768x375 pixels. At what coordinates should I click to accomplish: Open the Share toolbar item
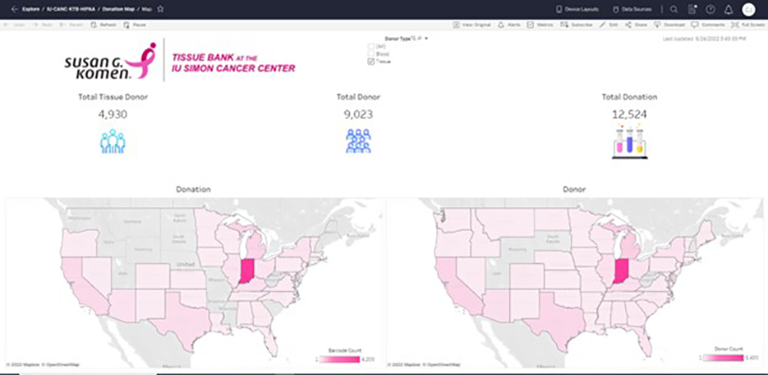[636, 24]
